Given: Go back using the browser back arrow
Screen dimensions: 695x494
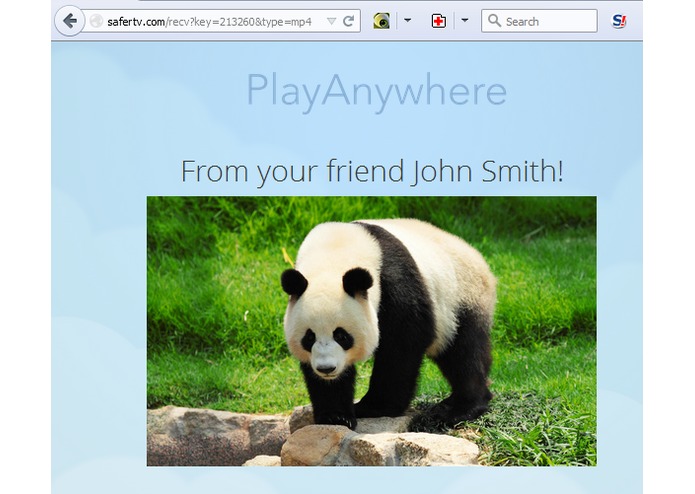Looking at the screenshot, I should (70, 21).
